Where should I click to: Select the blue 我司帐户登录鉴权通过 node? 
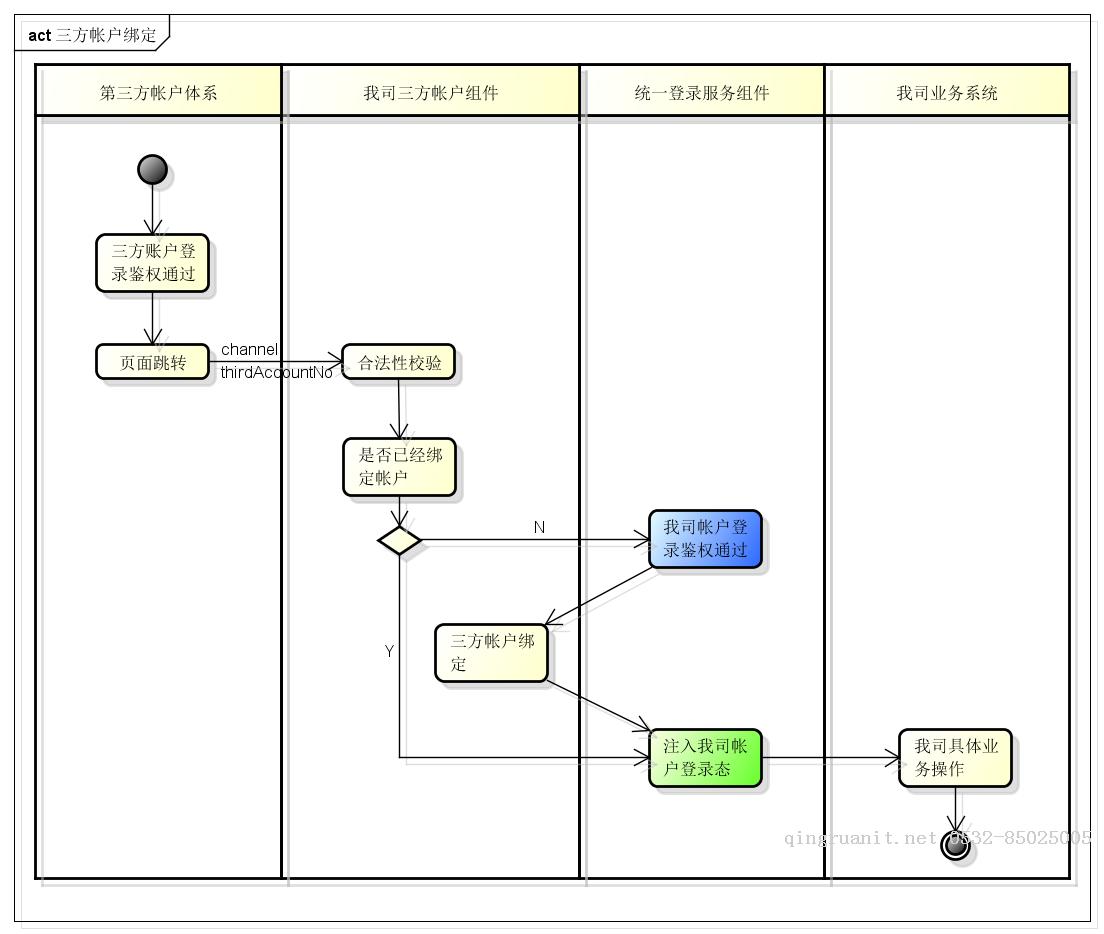click(x=704, y=538)
